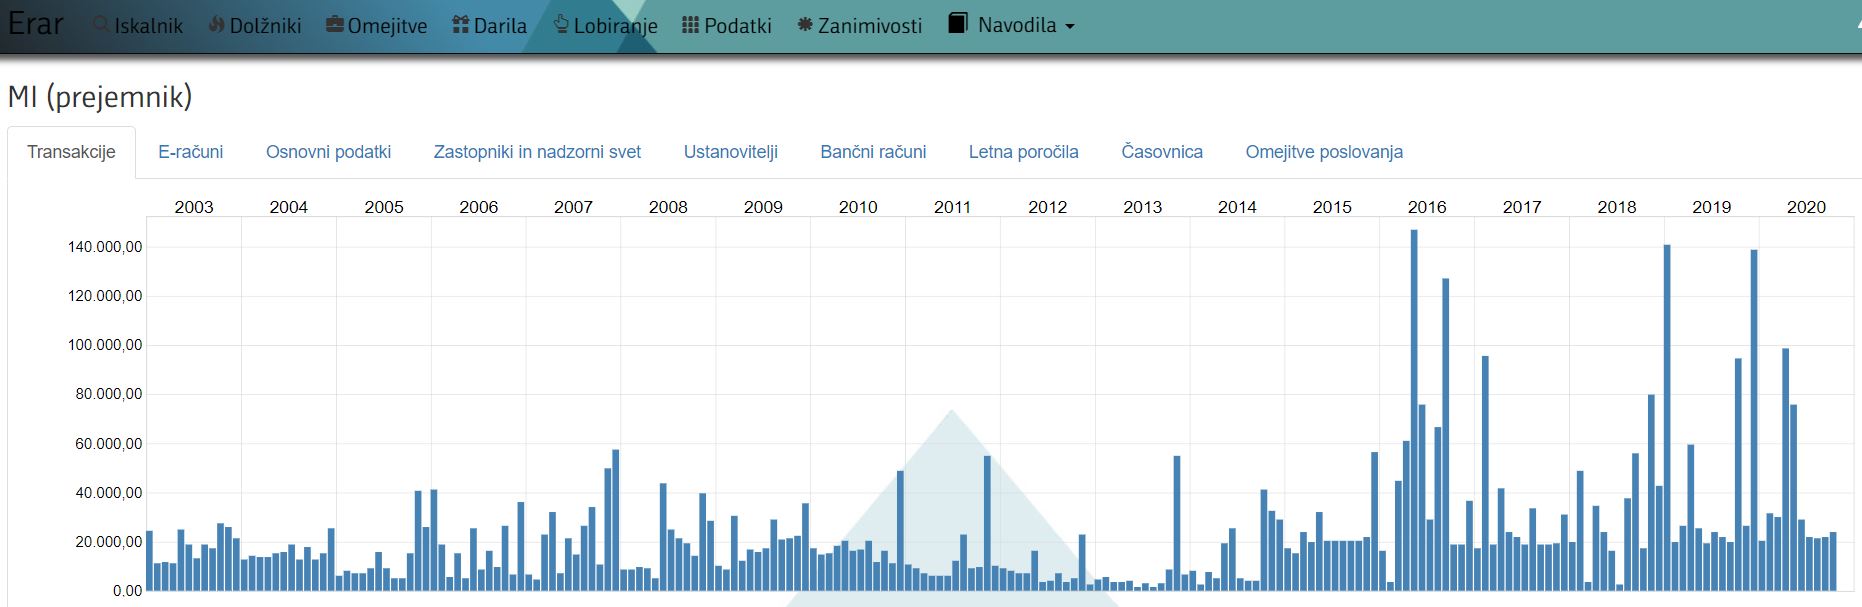
Task: Click the grid icon beside Podatki
Action: point(690,24)
